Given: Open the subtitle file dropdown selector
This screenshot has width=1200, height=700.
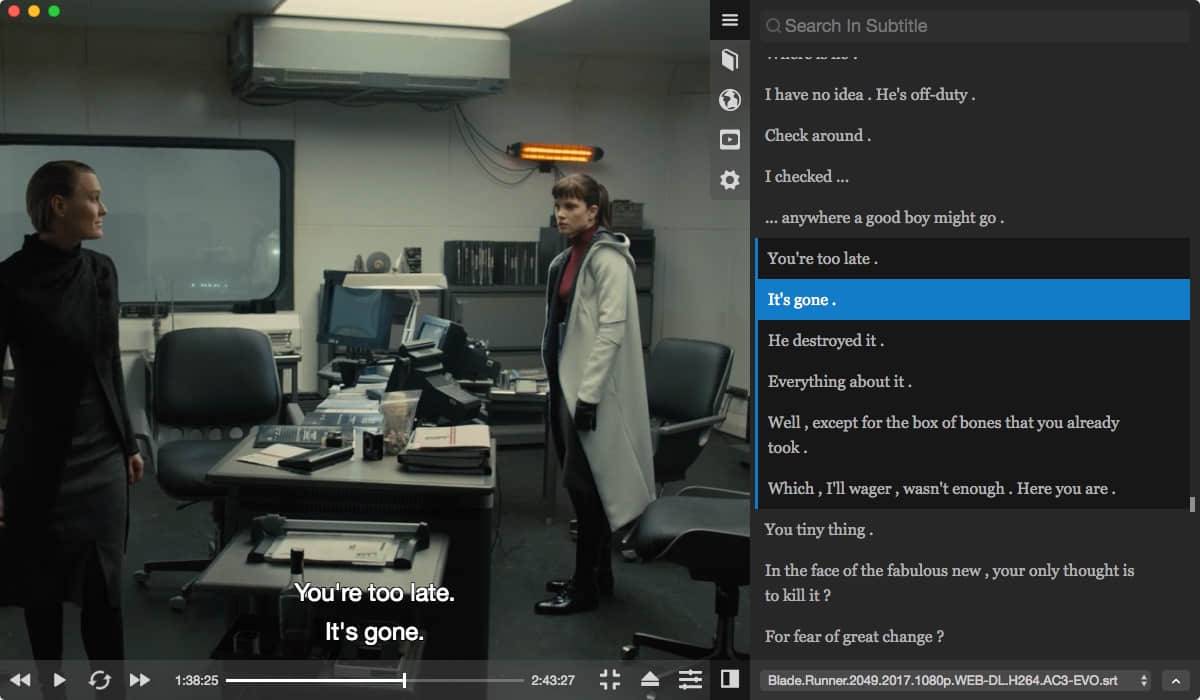Looking at the screenshot, I should pos(955,680).
